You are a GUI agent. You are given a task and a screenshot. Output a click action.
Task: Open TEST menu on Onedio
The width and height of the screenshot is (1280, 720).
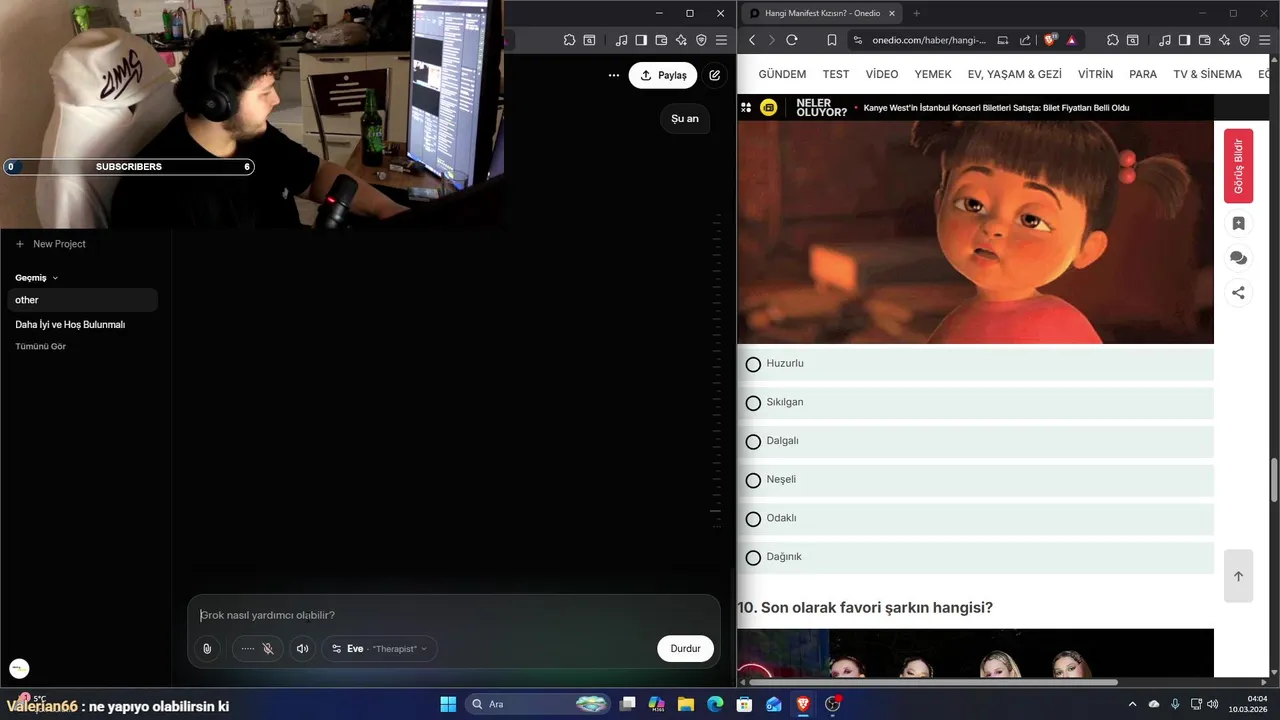point(836,74)
